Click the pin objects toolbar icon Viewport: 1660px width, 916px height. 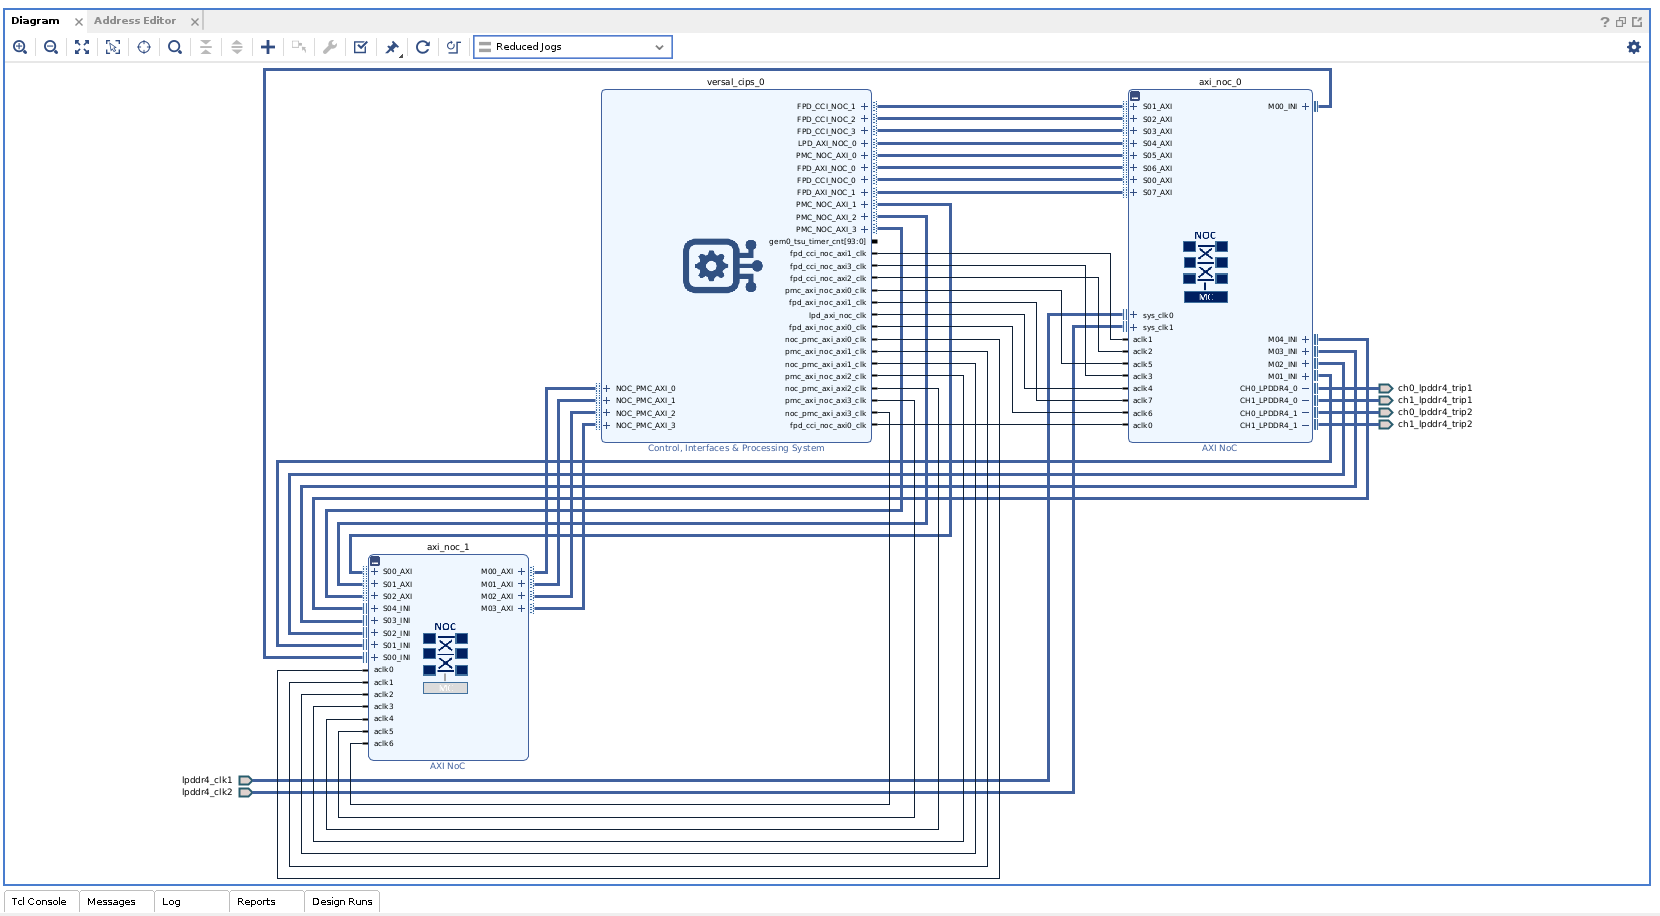(392, 47)
